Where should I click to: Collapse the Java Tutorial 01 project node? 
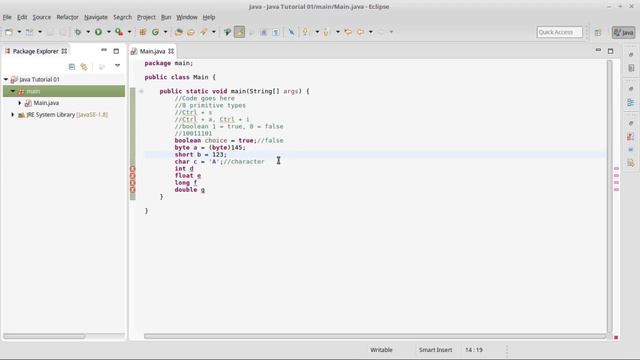tap(6, 79)
